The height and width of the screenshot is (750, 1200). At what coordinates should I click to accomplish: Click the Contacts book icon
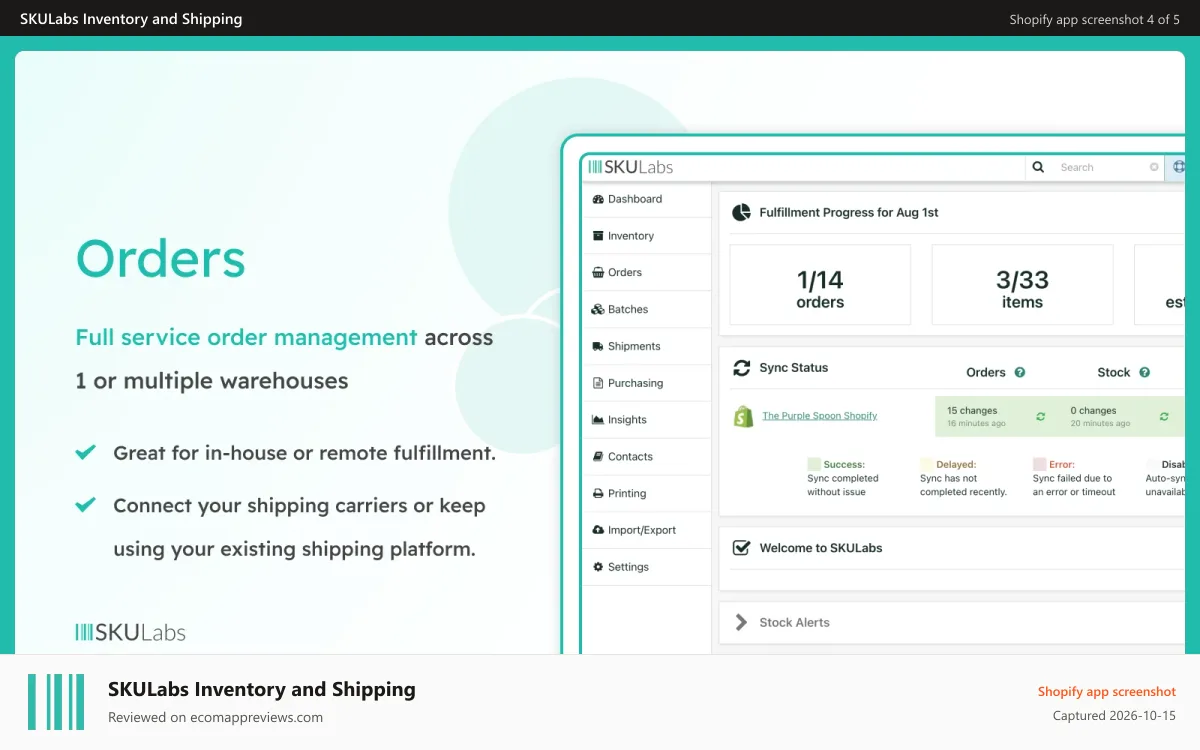[598, 456]
